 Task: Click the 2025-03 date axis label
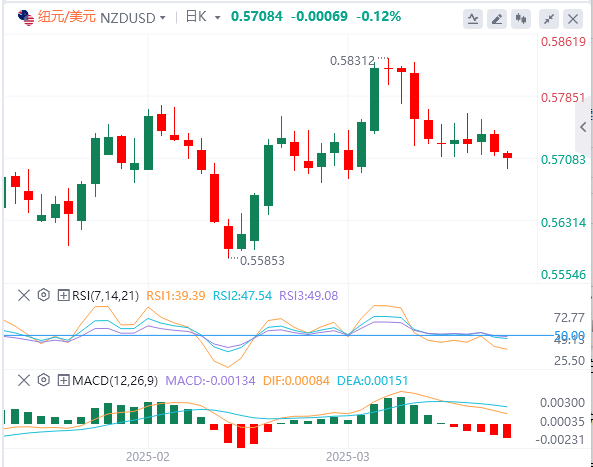click(x=348, y=456)
